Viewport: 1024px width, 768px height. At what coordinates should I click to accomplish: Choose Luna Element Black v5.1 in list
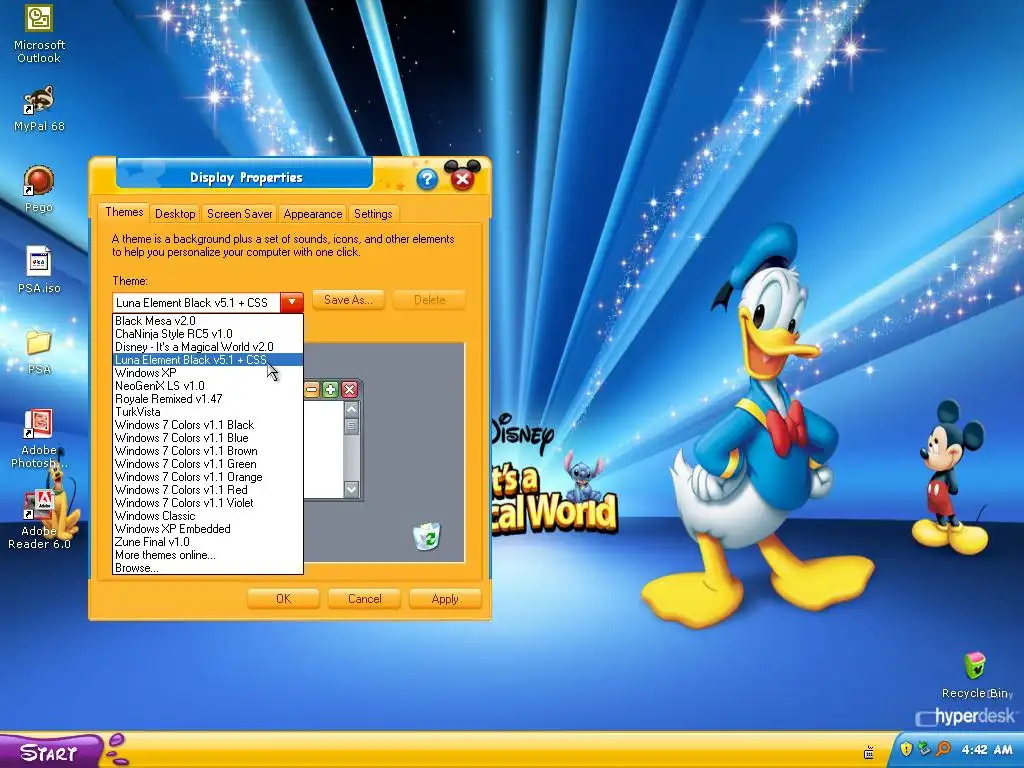208,360
